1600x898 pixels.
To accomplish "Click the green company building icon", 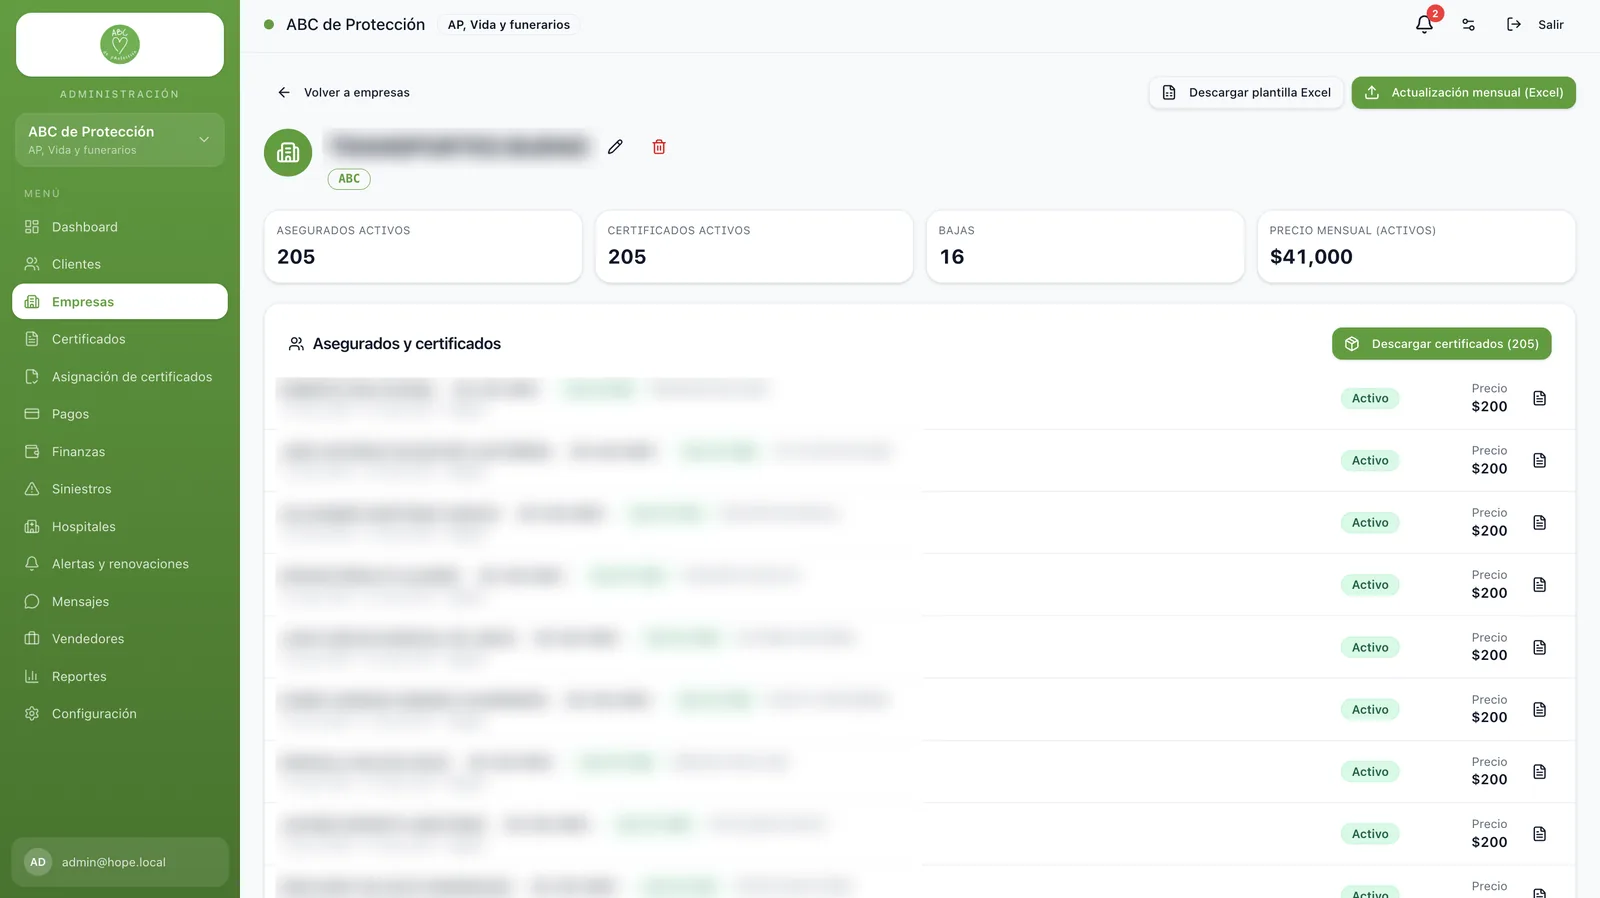I will pyautogui.click(x=288, y=152).
